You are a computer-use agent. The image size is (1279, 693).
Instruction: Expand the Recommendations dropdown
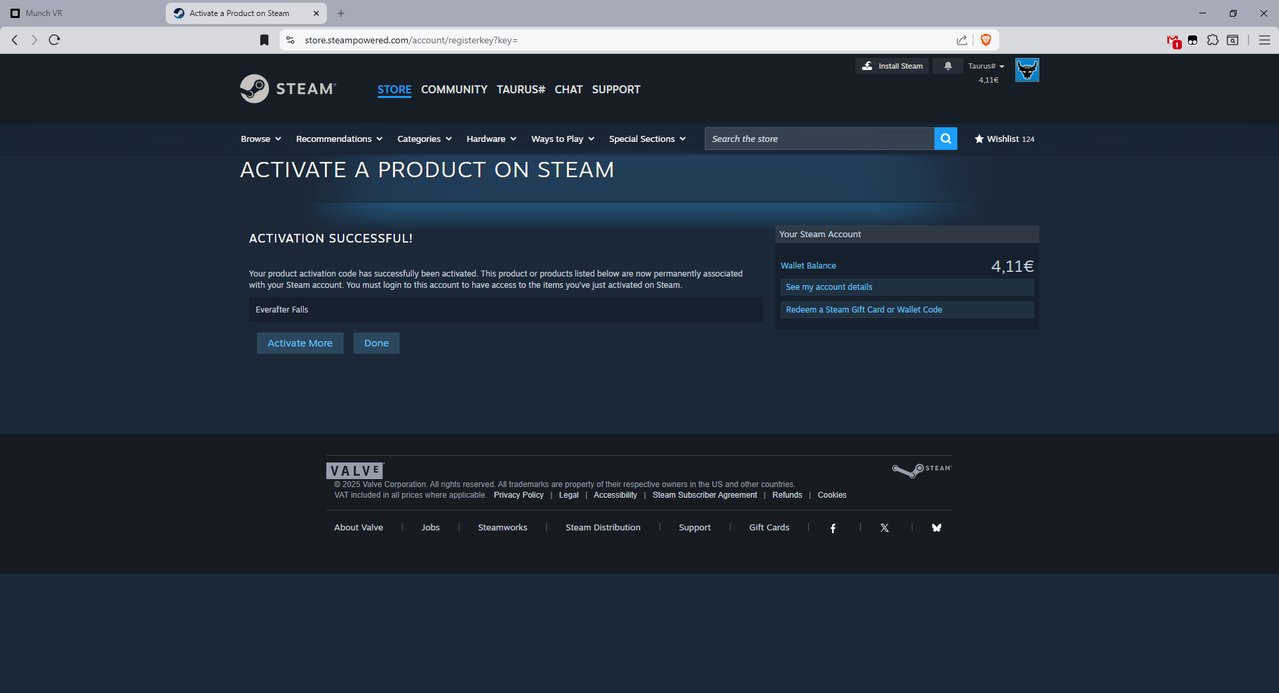pyautogui.click(x=339, y=139)
